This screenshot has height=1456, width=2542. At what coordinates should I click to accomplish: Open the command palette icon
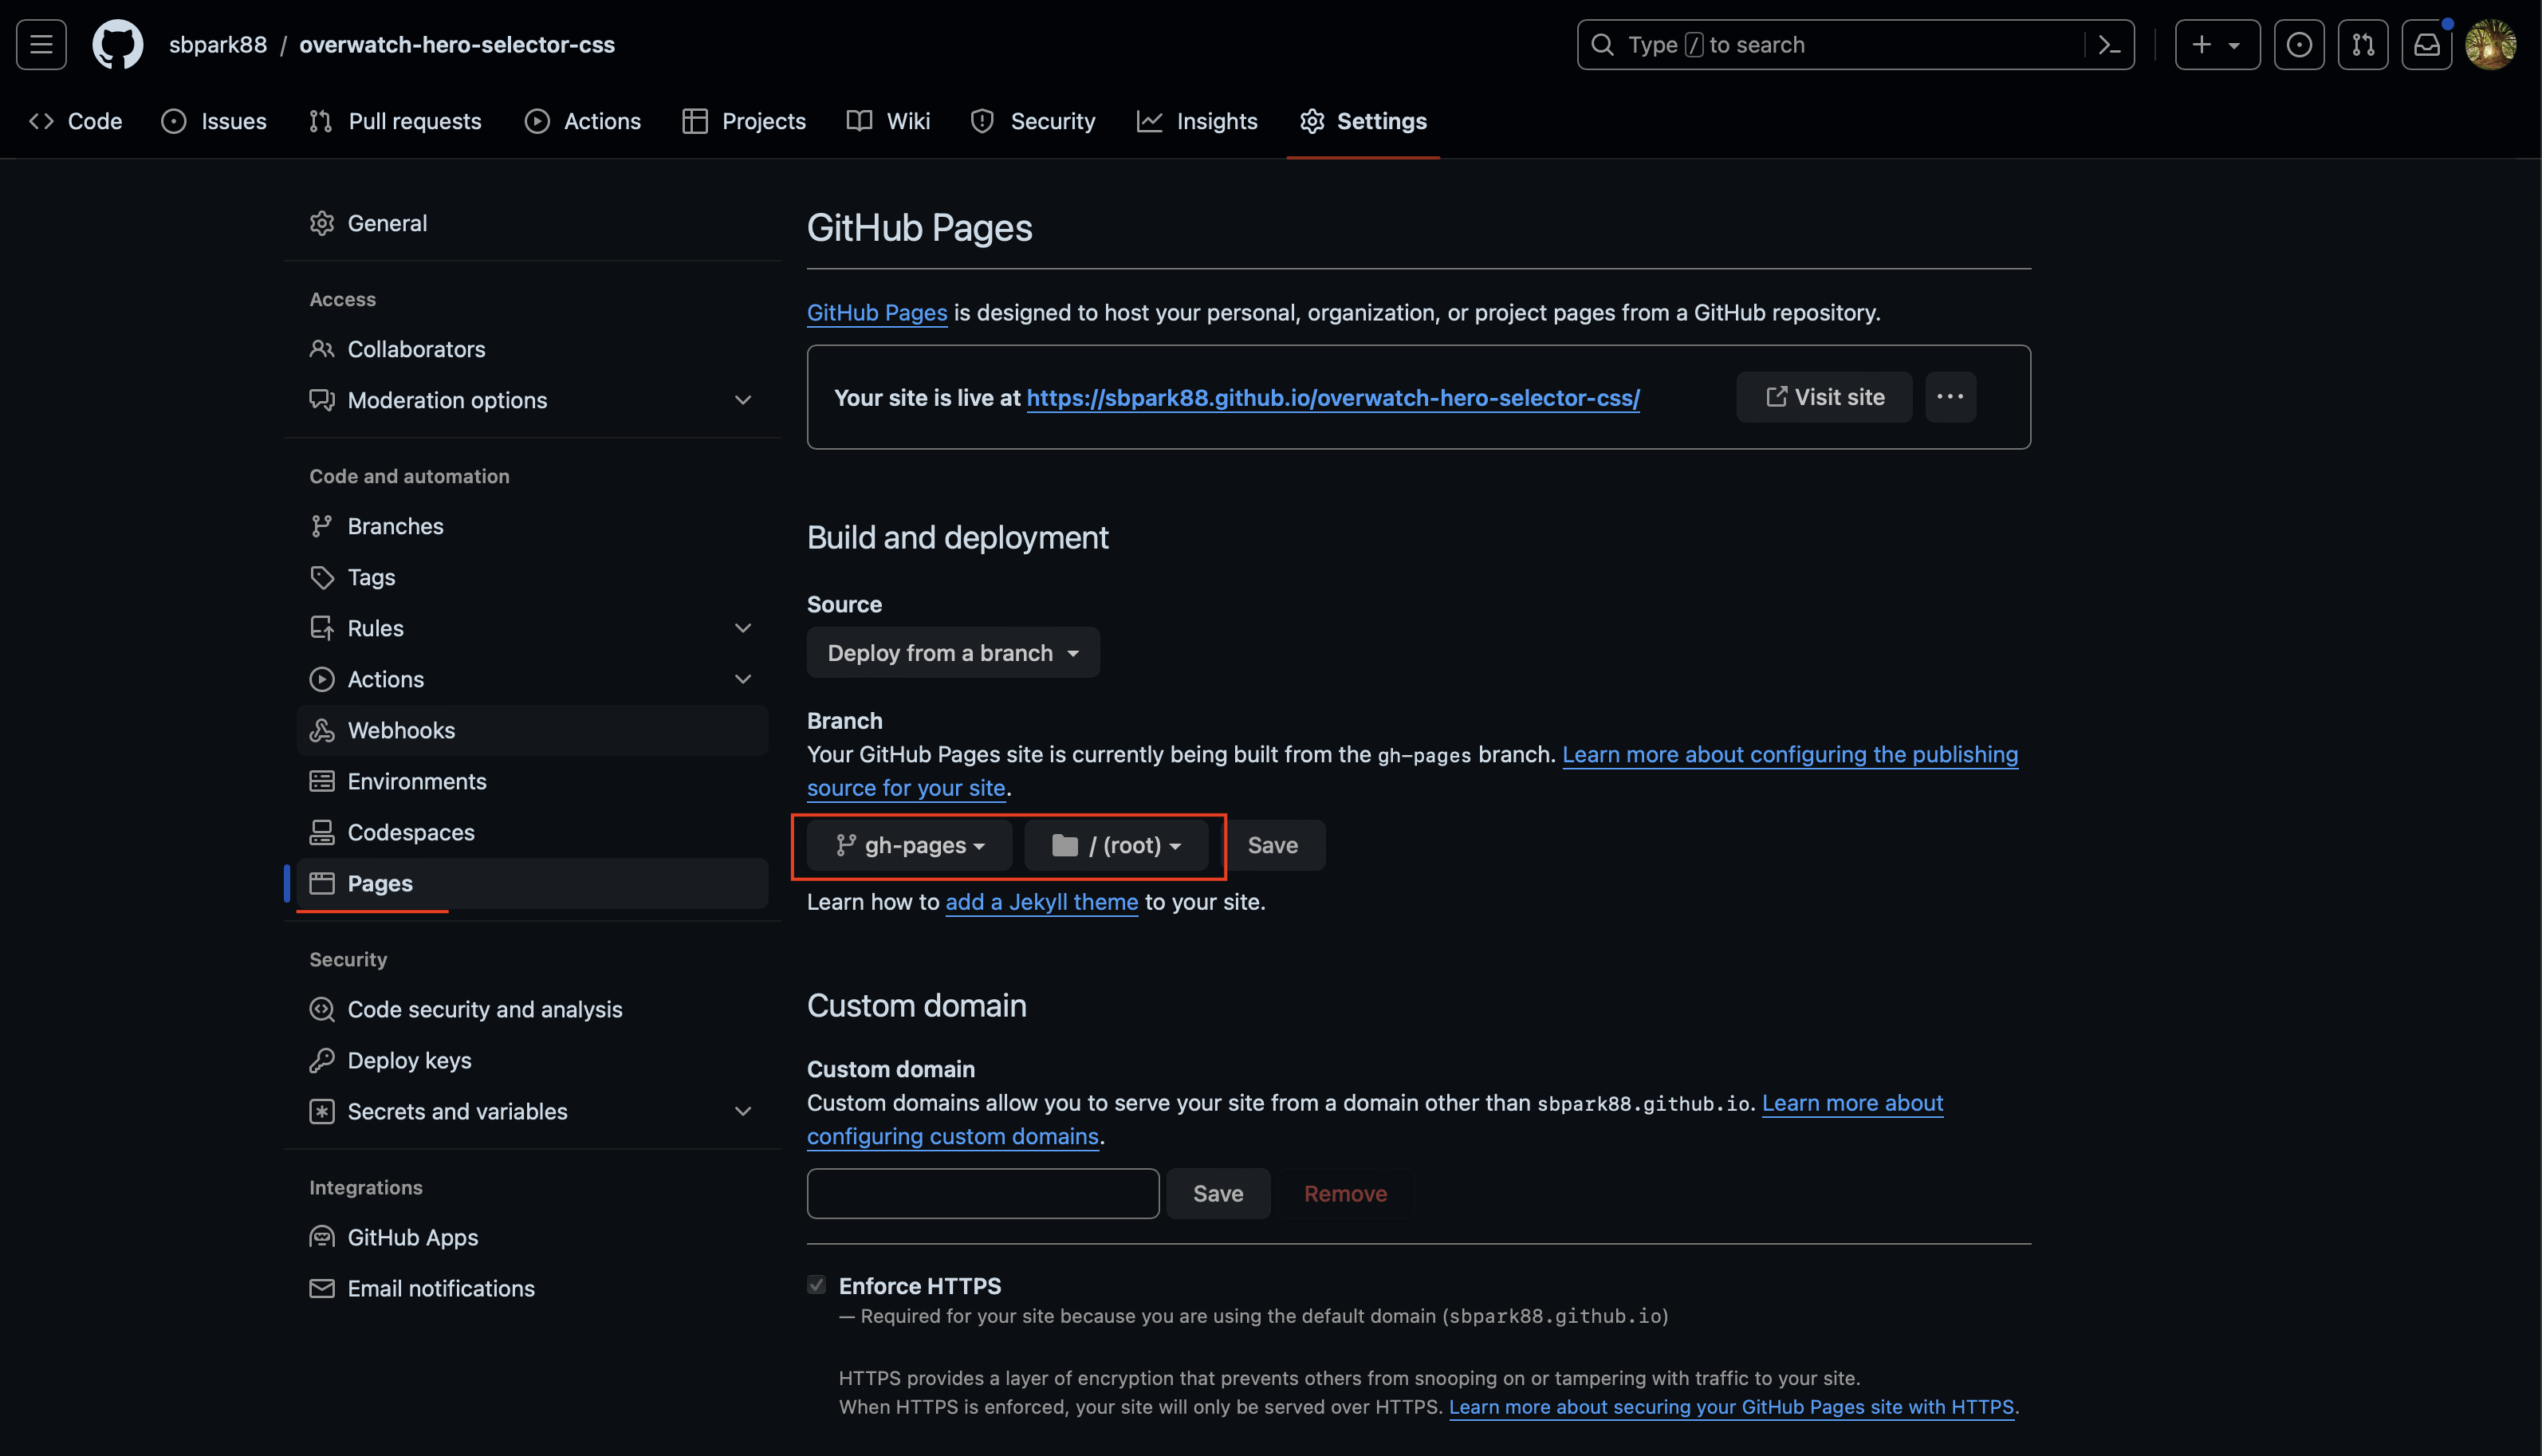pos(2109,44)
